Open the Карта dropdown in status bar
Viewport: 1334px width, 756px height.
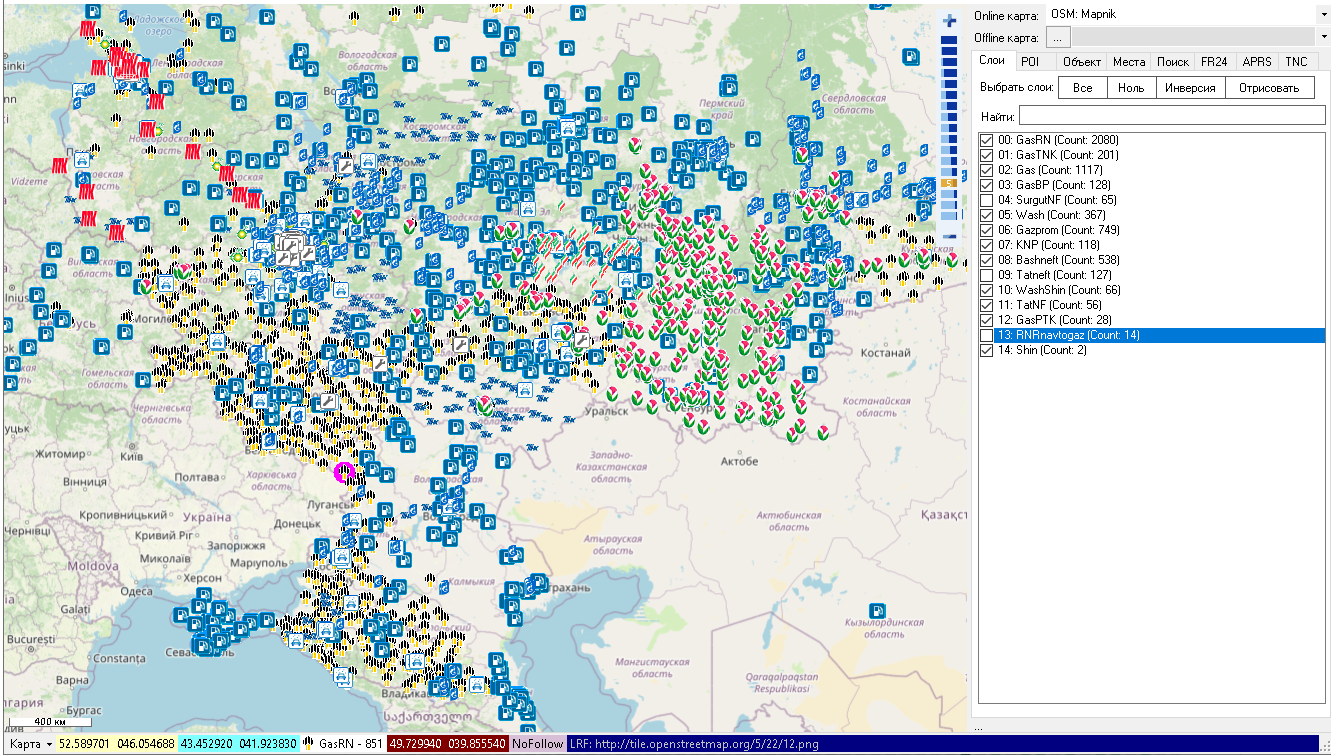(x=30, y=744)
